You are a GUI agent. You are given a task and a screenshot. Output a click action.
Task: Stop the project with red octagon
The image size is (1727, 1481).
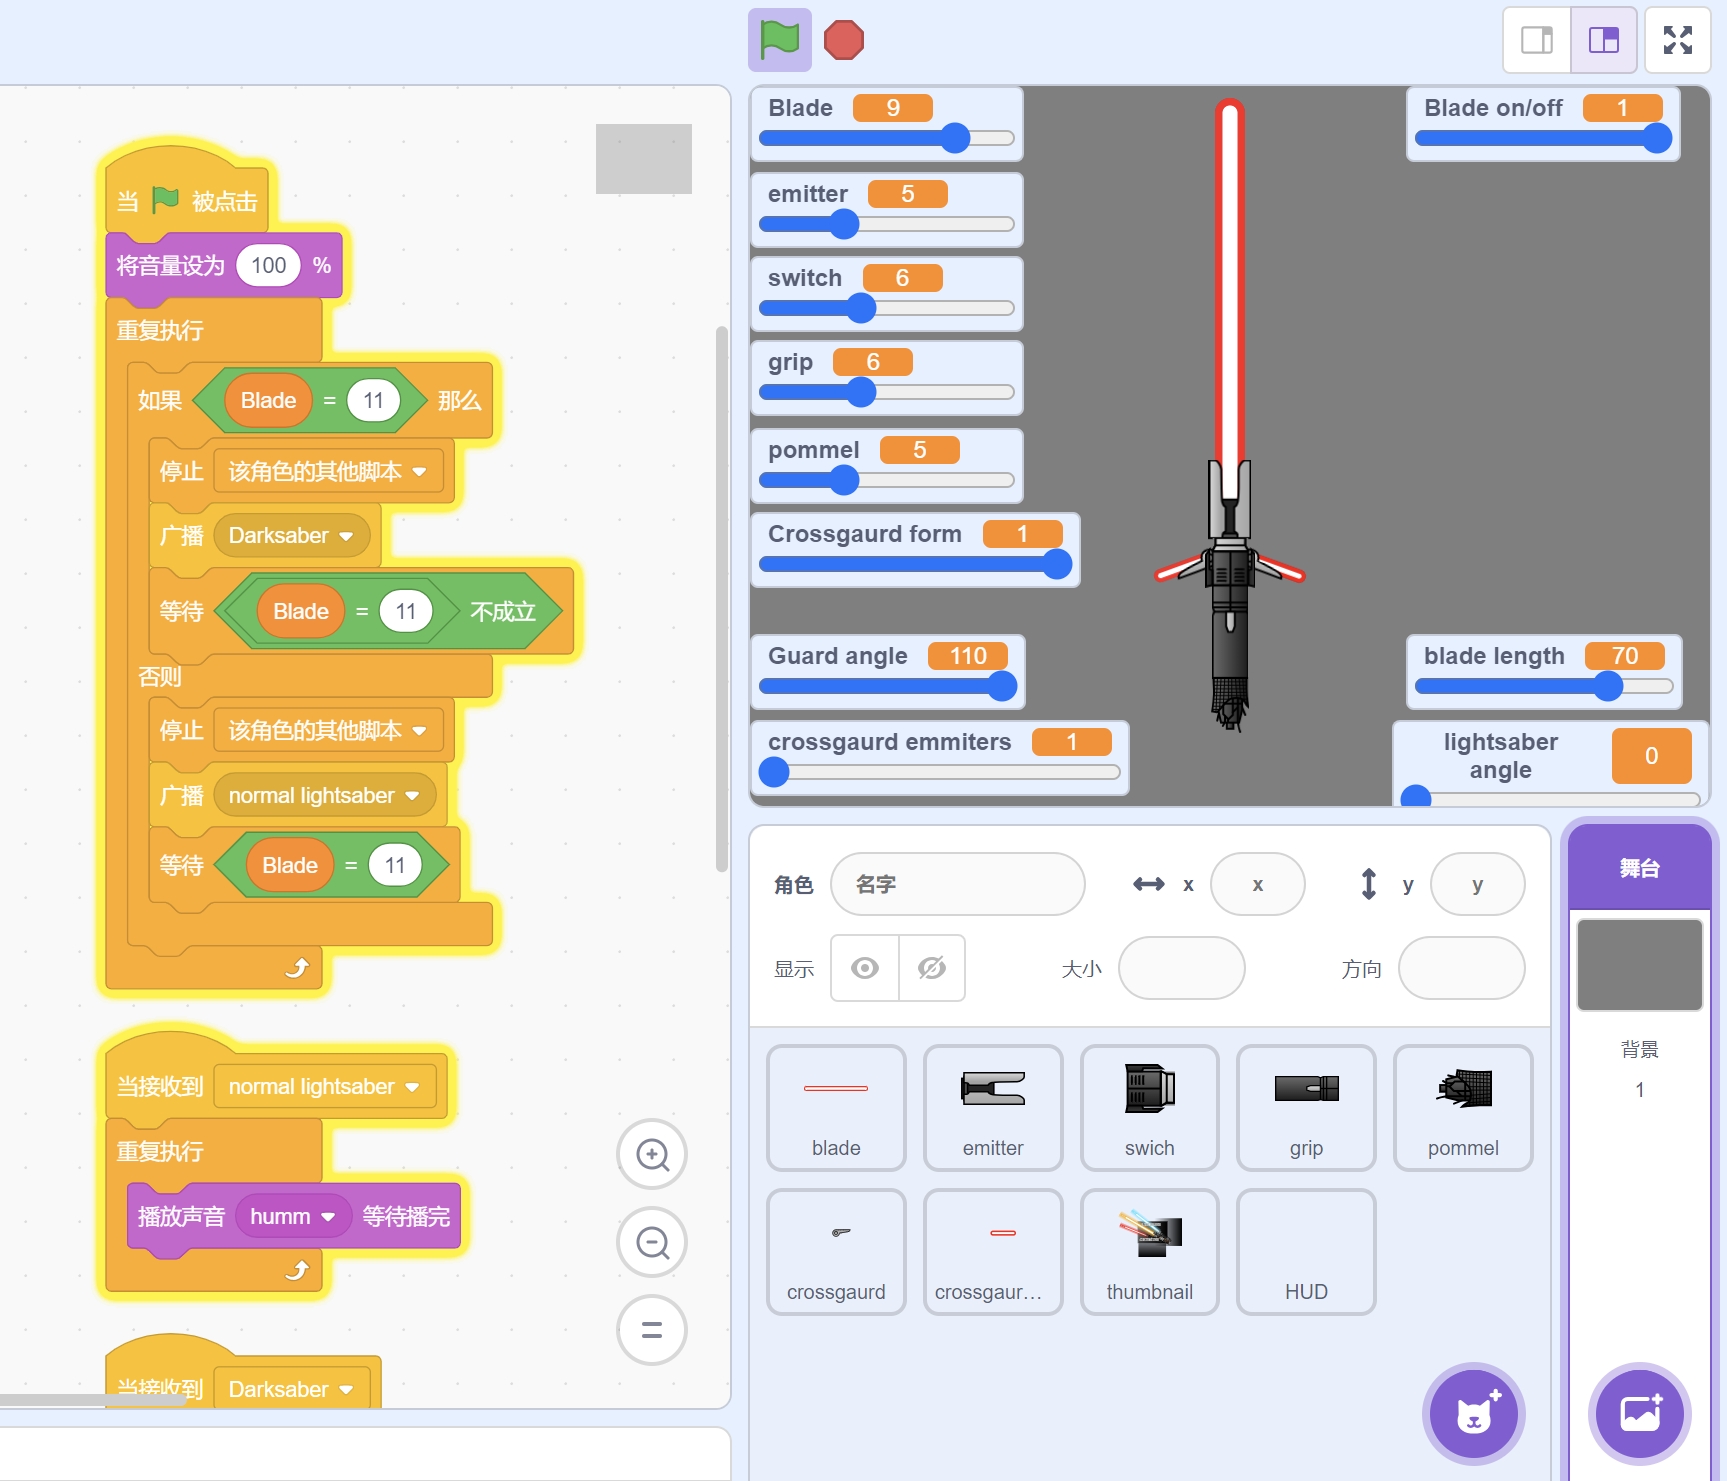tap(844, 40)
